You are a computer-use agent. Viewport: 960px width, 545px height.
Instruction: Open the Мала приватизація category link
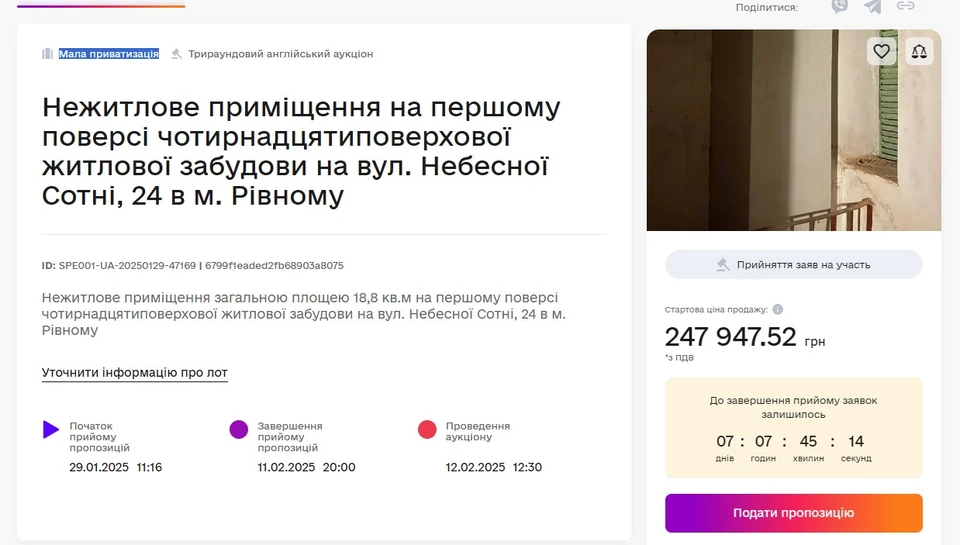[109, 54]
